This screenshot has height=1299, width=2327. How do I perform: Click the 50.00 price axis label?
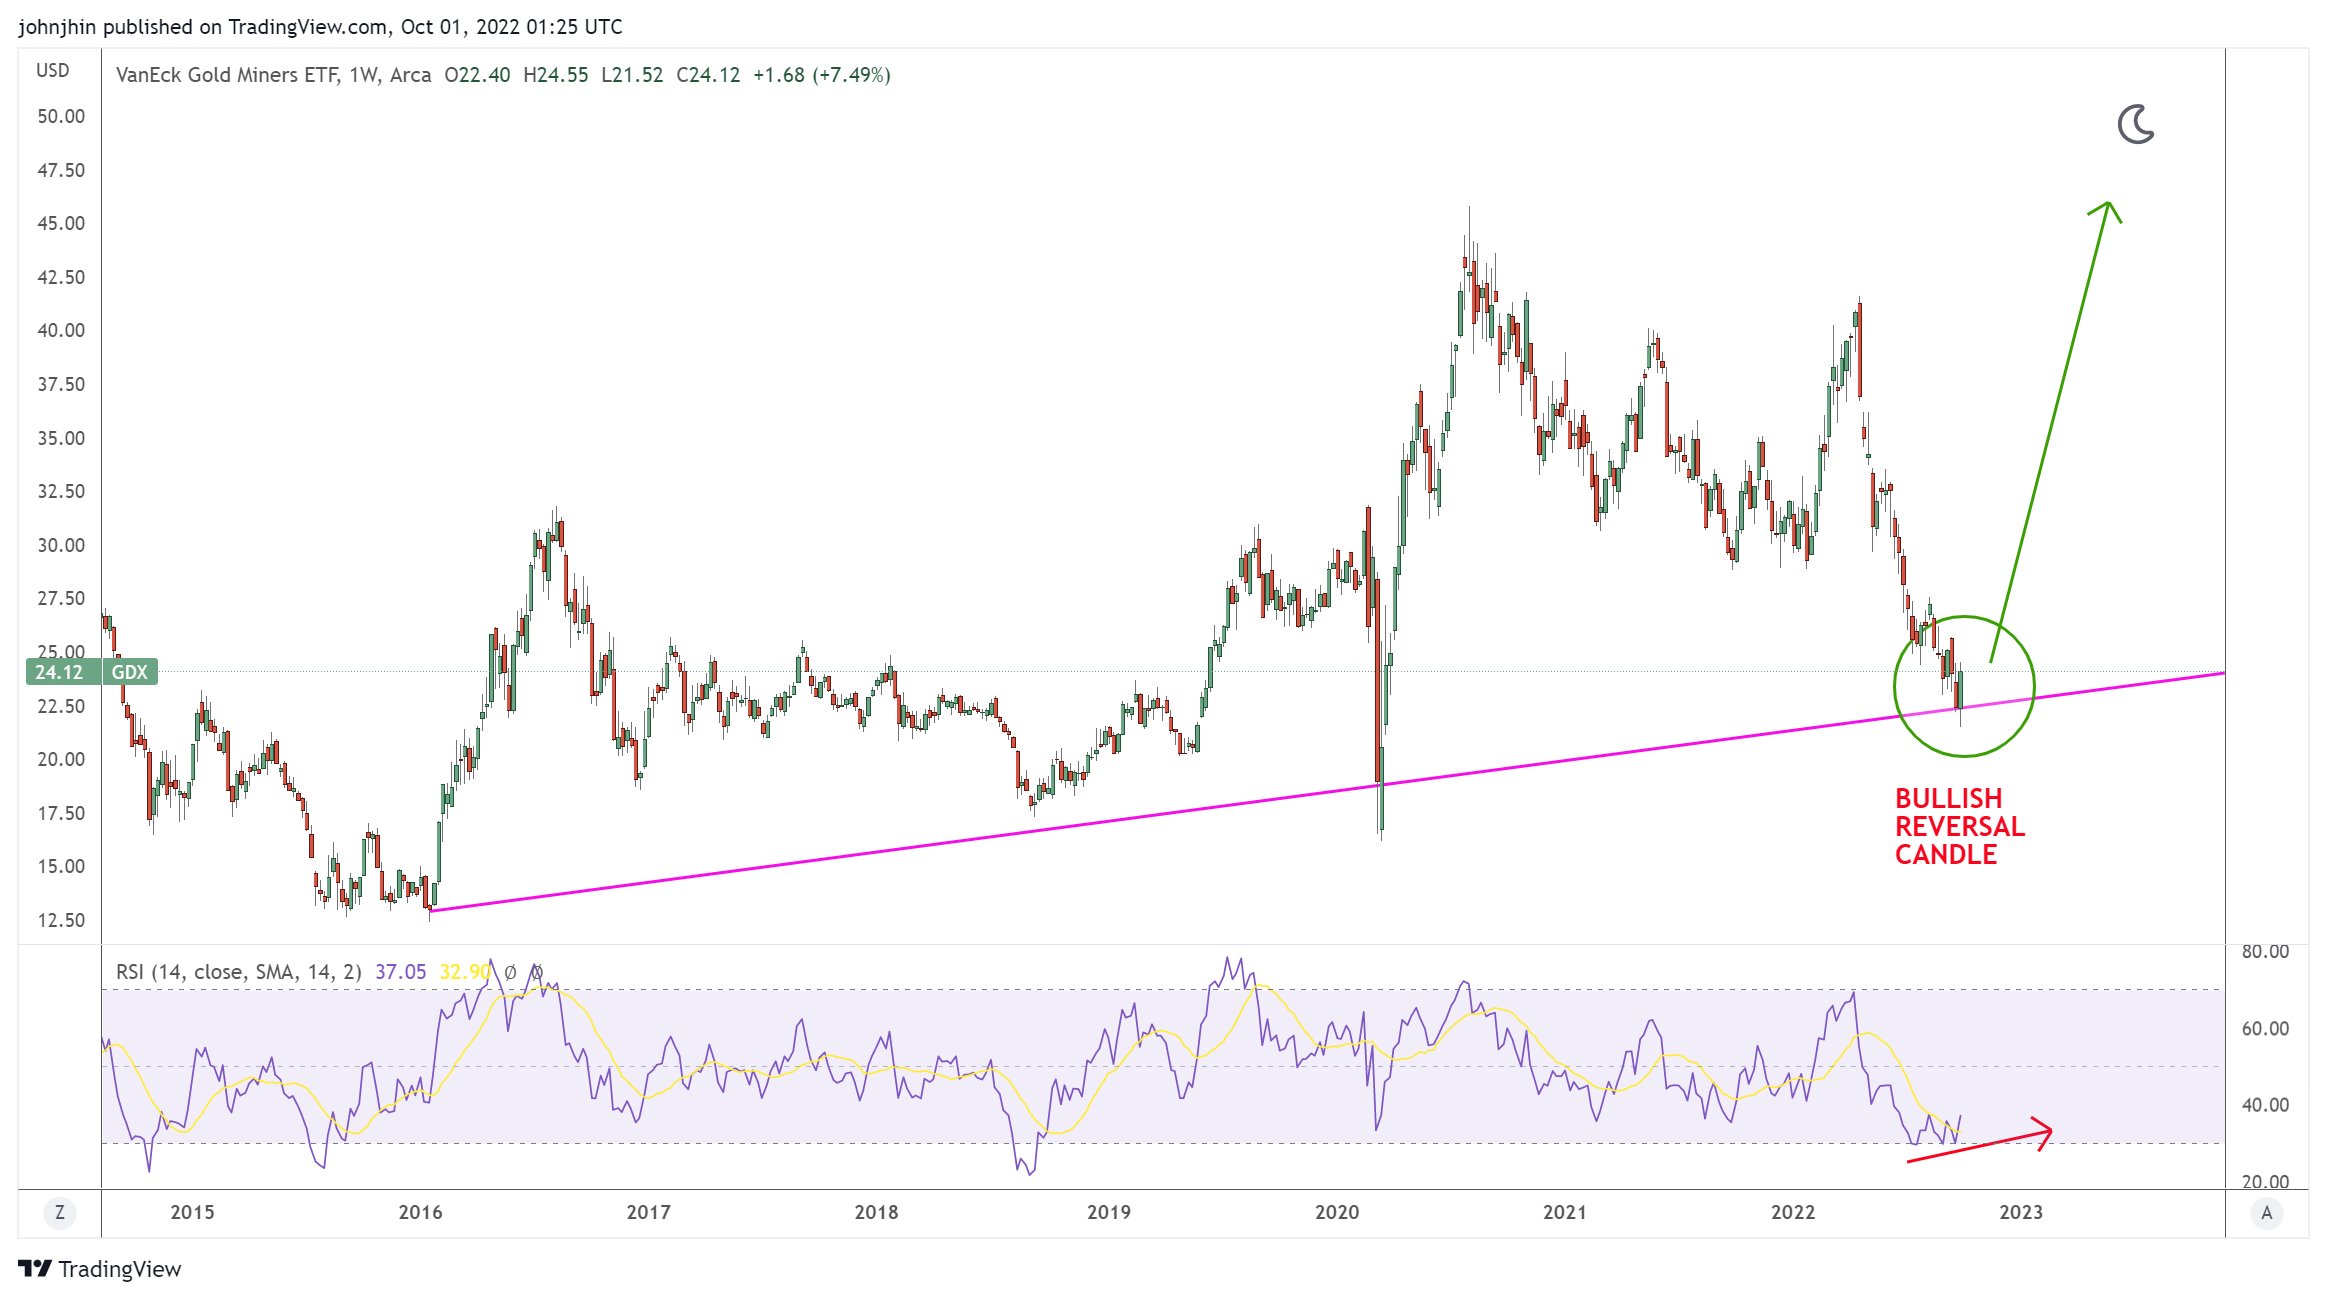point(61,116)
